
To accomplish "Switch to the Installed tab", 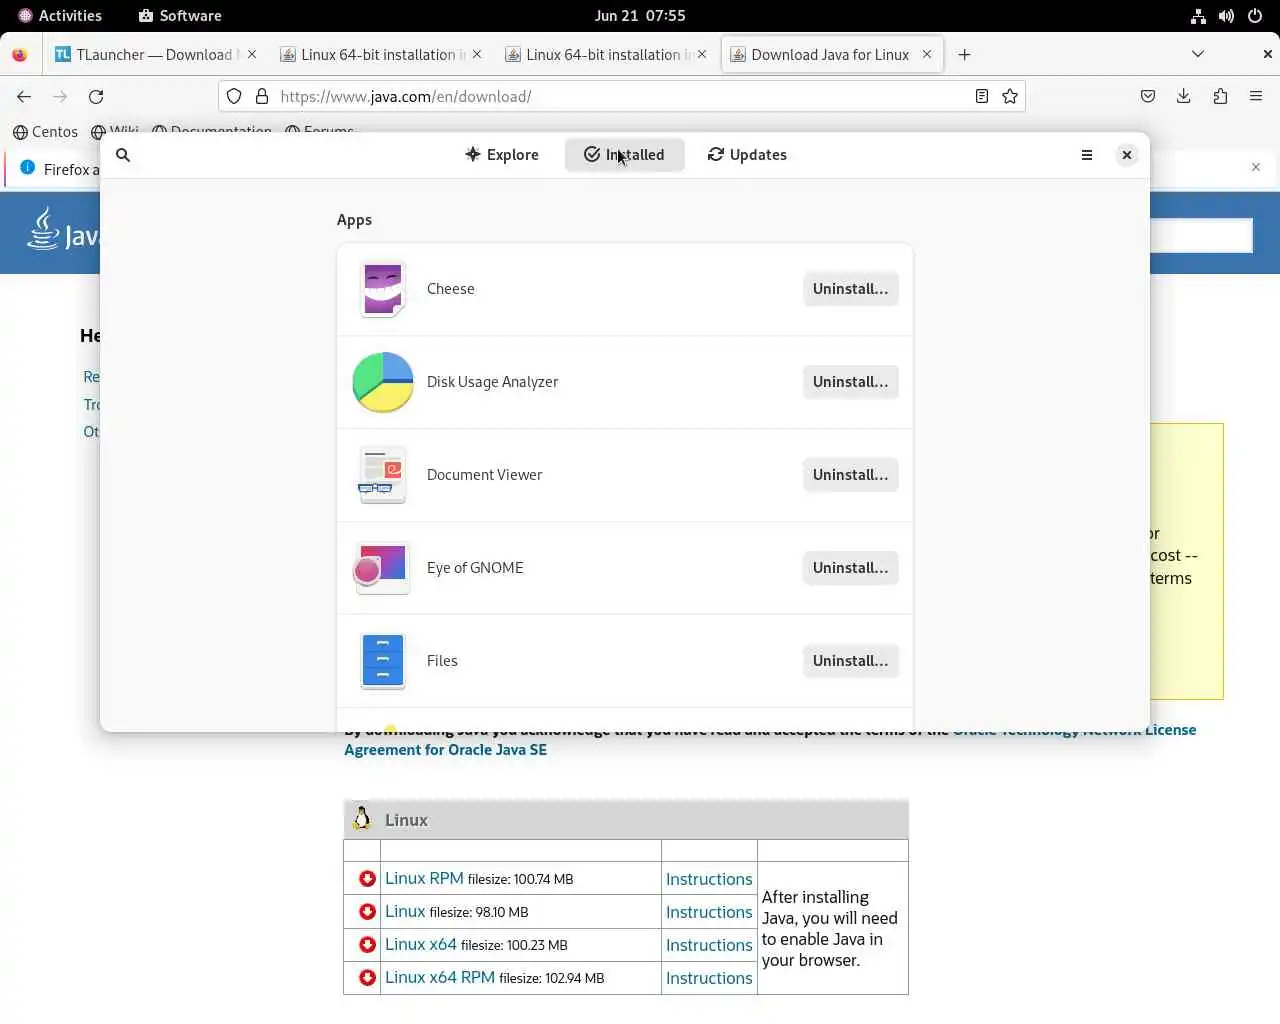I will (624, 155).
